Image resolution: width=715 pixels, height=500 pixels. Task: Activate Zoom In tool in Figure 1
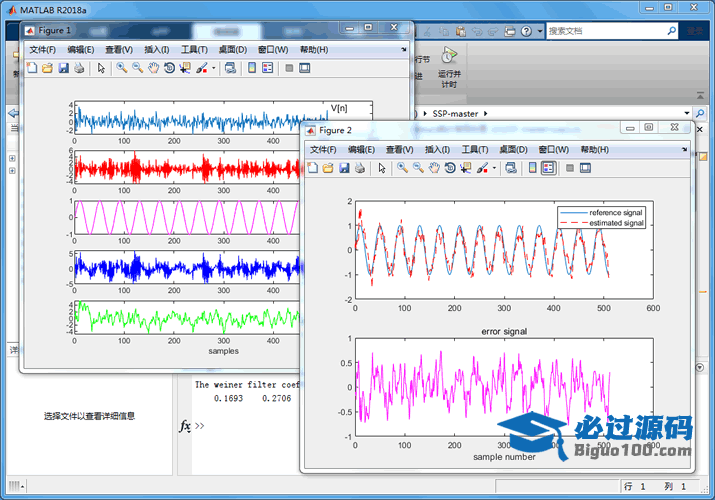coord(122,68)
